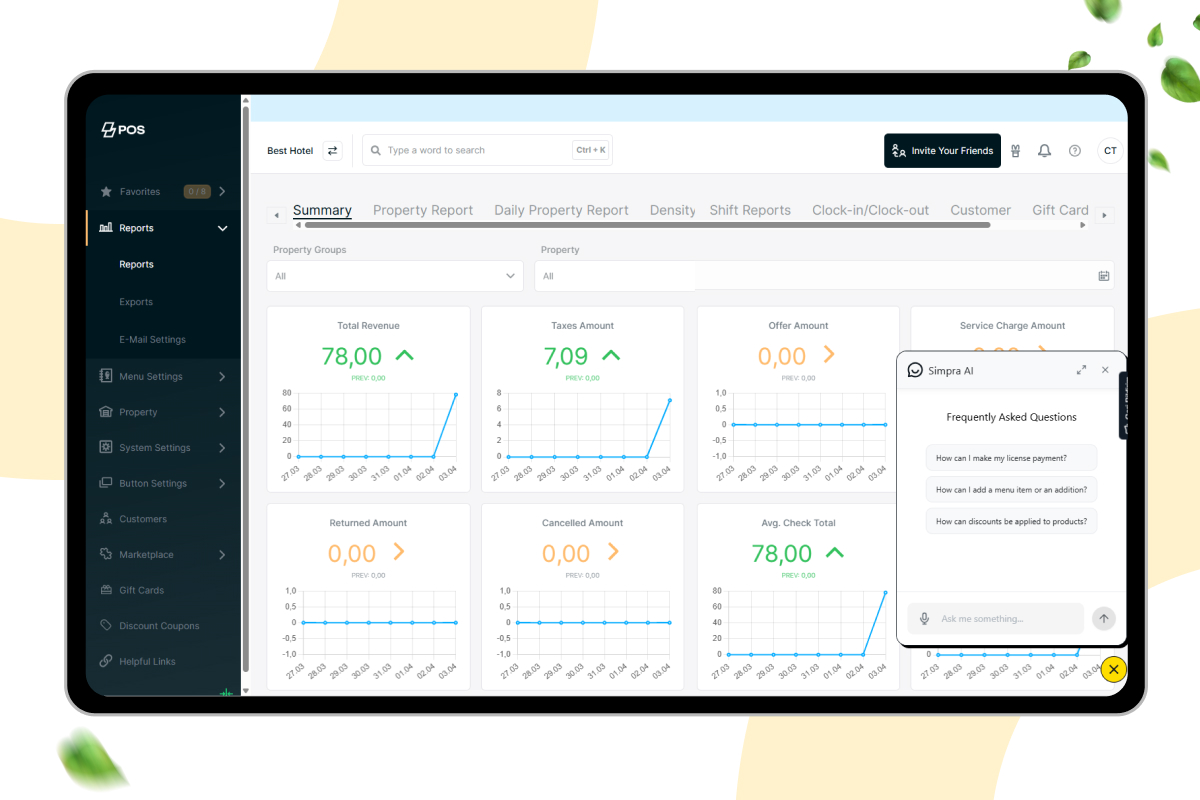
Task: Click the System Settings gear icon
Action: click(x=106, y=448)
